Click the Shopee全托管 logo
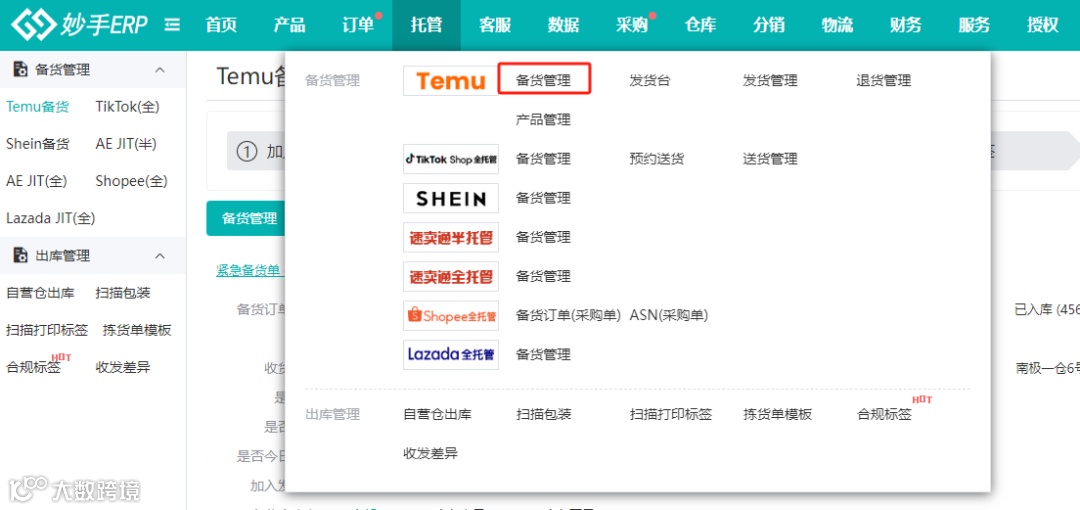This screenshot has height=510, width=1080. (450, 316)
